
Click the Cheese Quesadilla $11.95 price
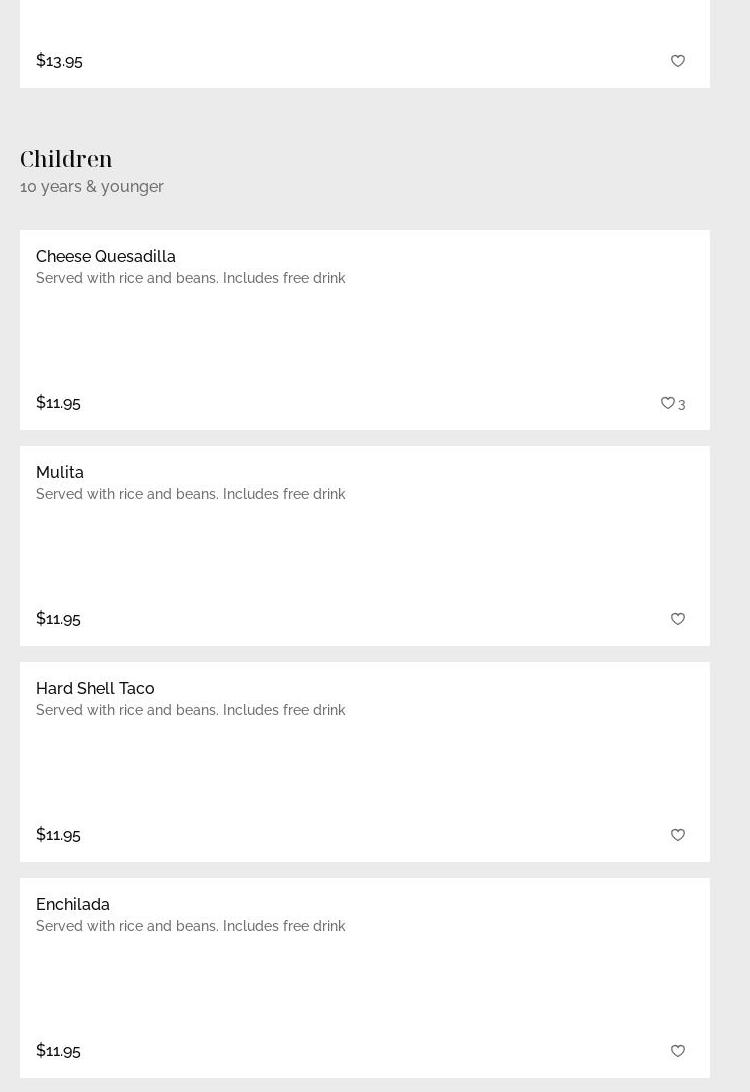click(58, 402)
